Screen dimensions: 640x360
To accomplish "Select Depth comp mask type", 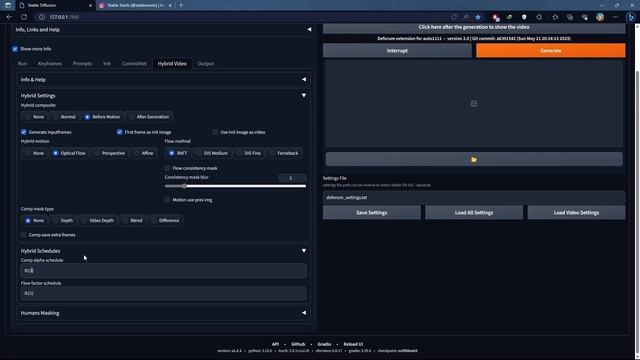I will (x=62, y=220).
